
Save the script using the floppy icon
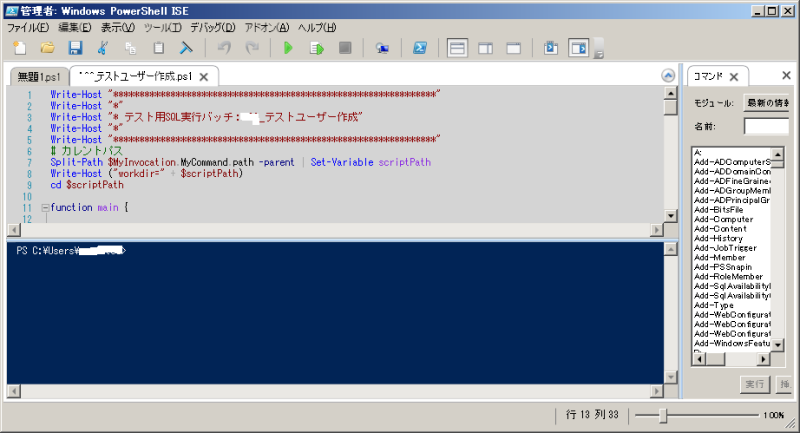click(76, 48)
